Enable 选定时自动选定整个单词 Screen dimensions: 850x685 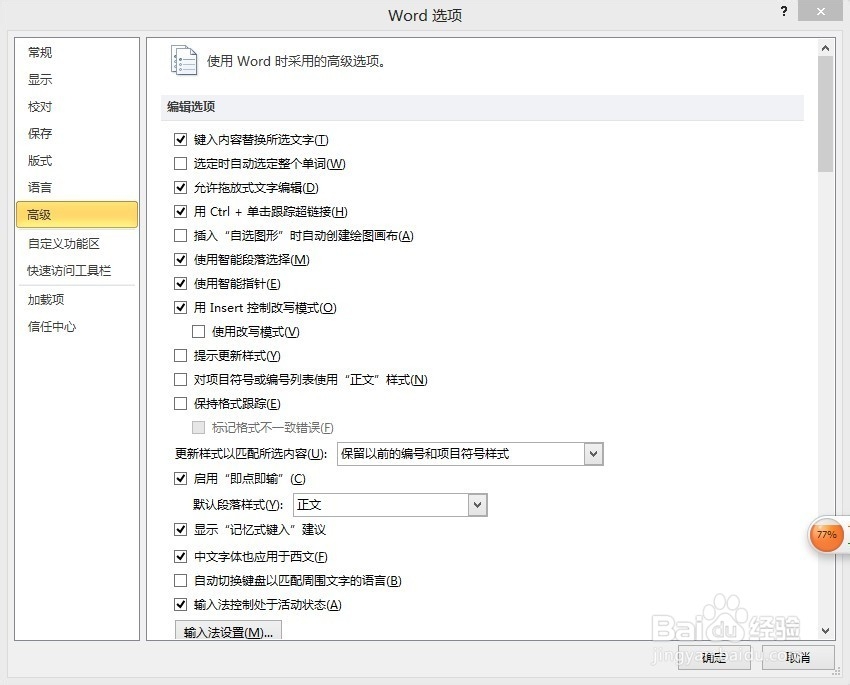click(x=181, y=164)
